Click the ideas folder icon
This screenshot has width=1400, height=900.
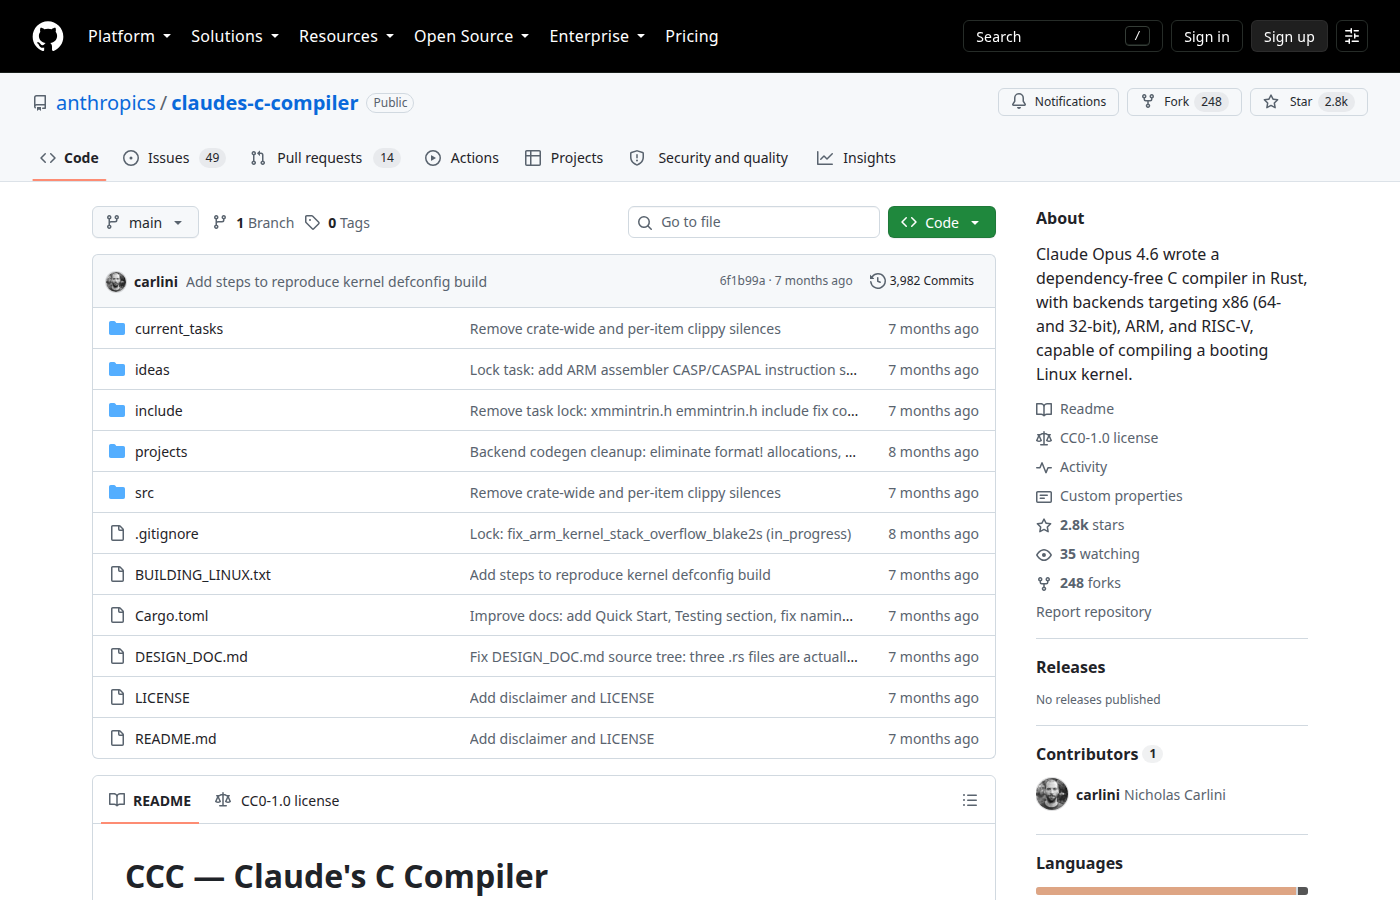(x=117, y=369)
